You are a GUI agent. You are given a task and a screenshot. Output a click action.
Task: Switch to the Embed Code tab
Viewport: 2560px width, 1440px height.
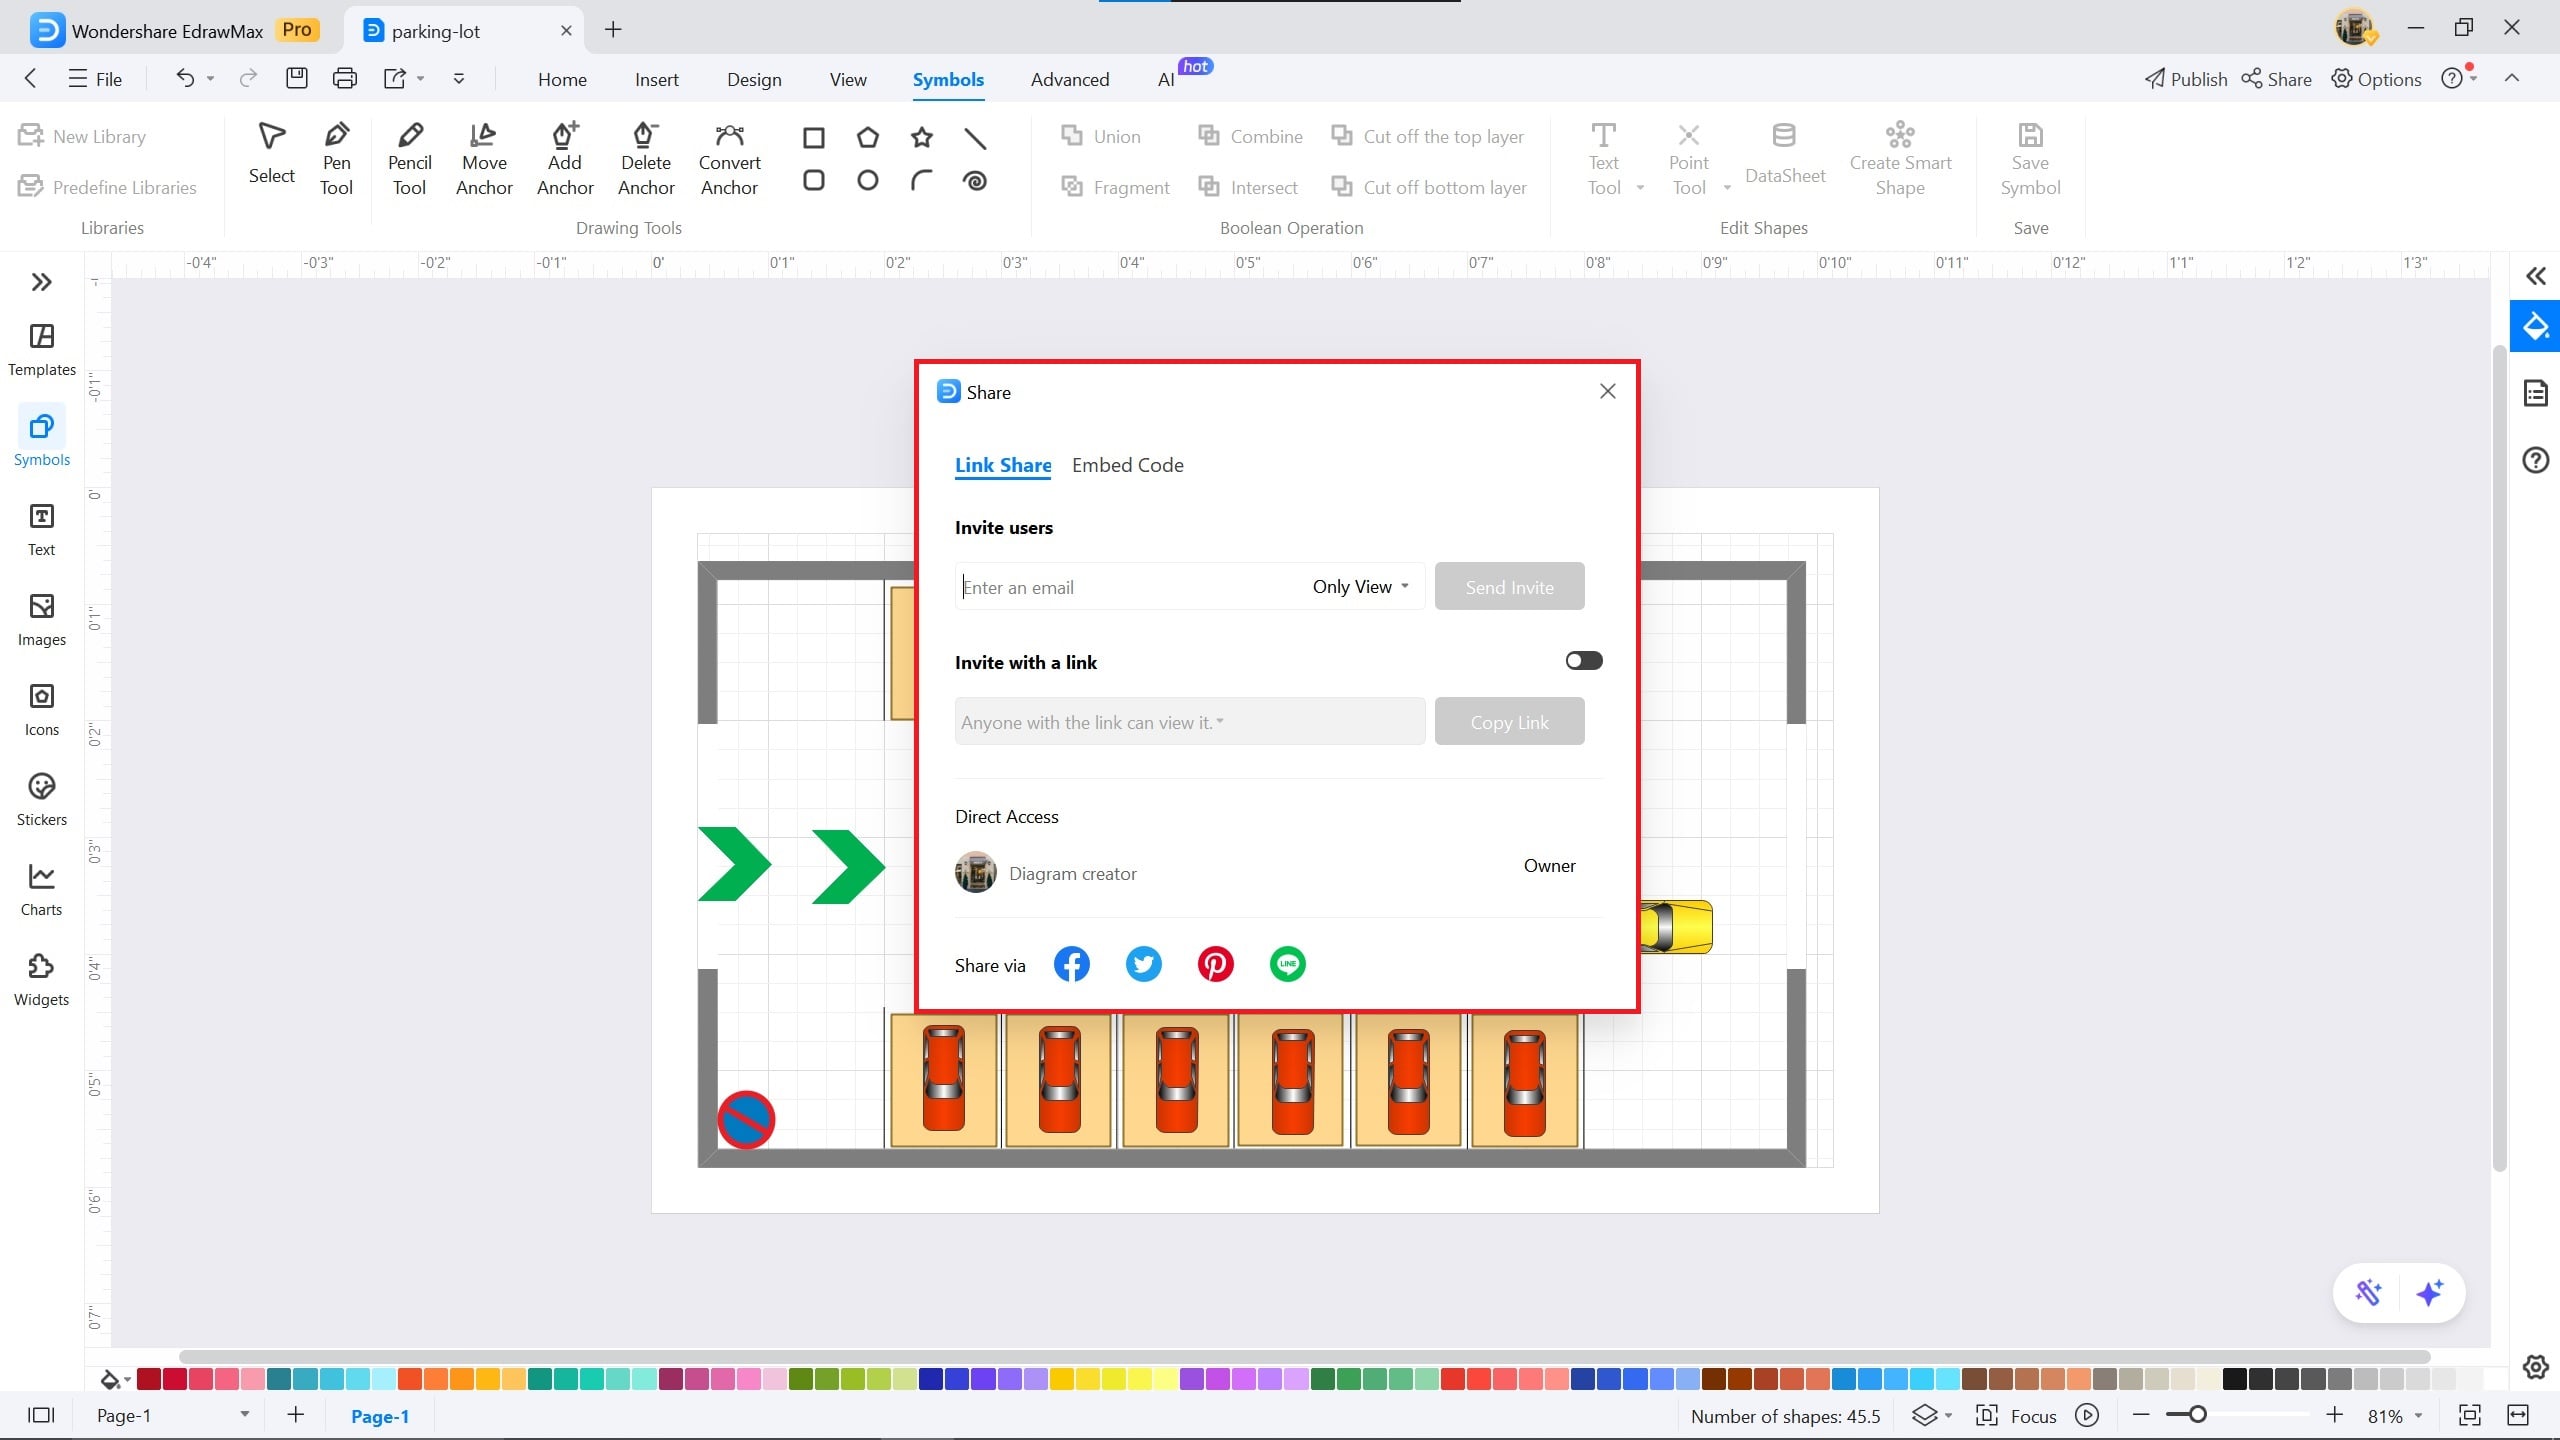(1127, 465)
